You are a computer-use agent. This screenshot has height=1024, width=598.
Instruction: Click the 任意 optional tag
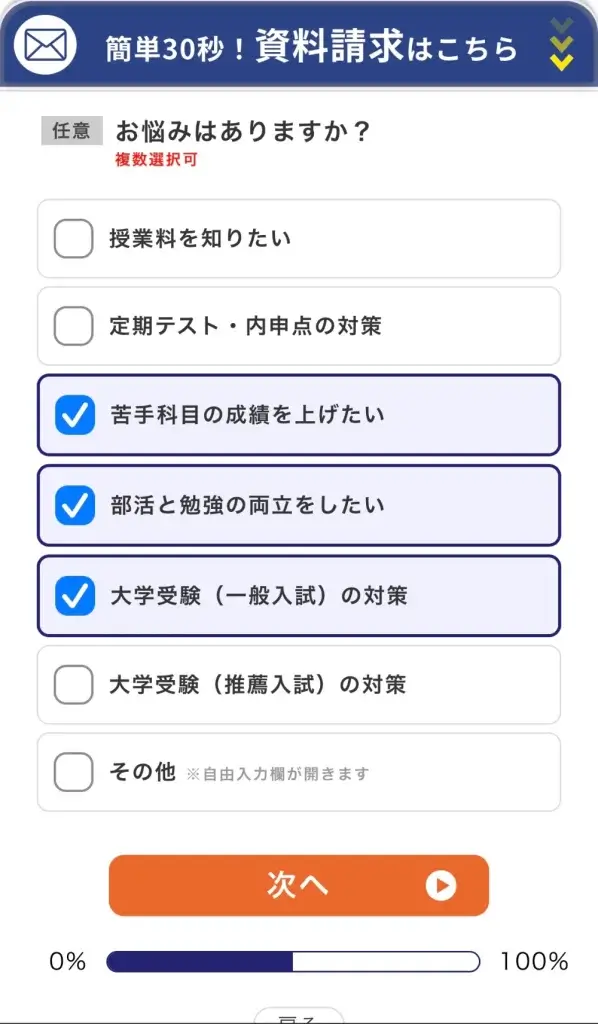[72, 131]
